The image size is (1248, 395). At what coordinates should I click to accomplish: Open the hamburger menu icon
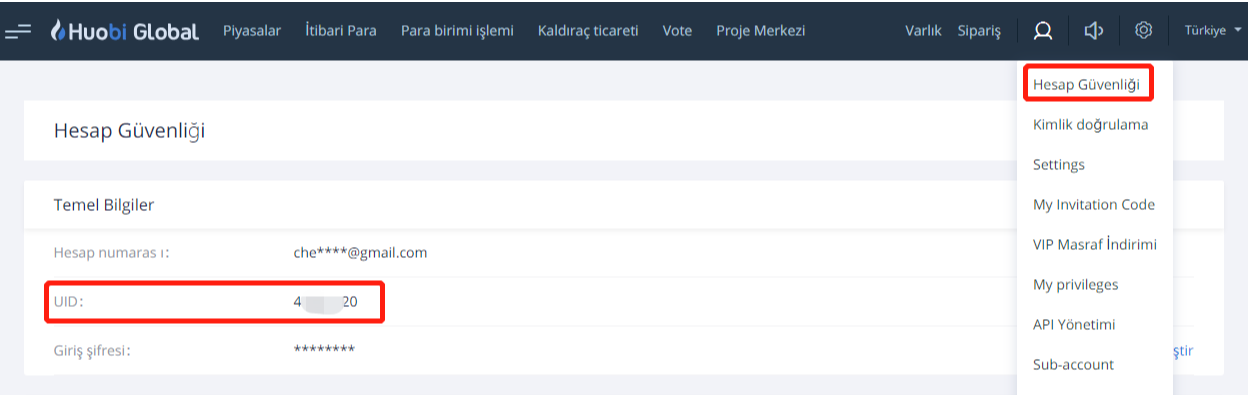pos(18,31)
